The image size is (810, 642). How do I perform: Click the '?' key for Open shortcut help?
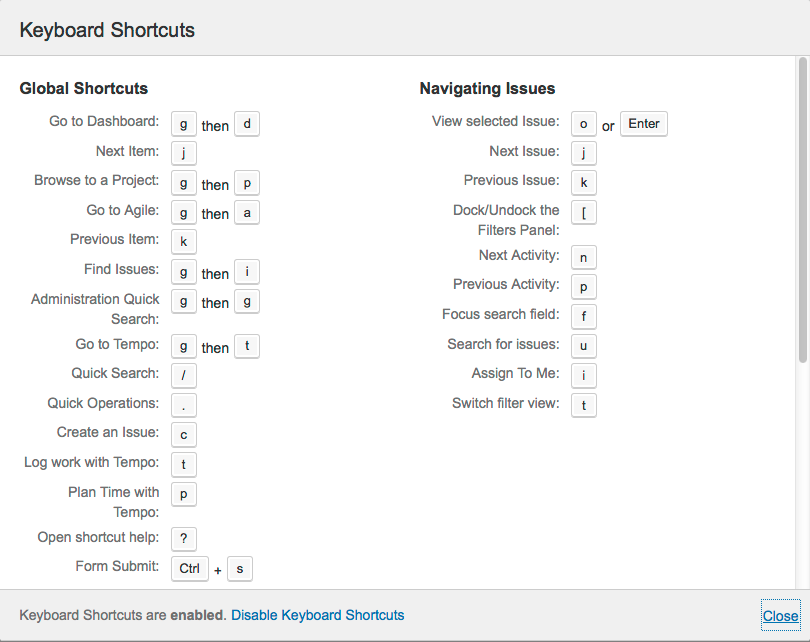(184, 539)
